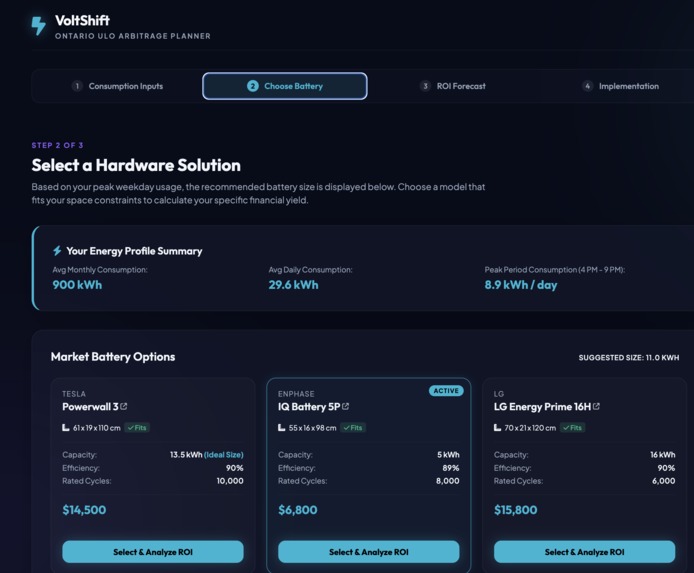The width and height of the screenshot is (694, 573).
Task: Click the Fits badge on the LG card
Action: click(x=573, y=427)
